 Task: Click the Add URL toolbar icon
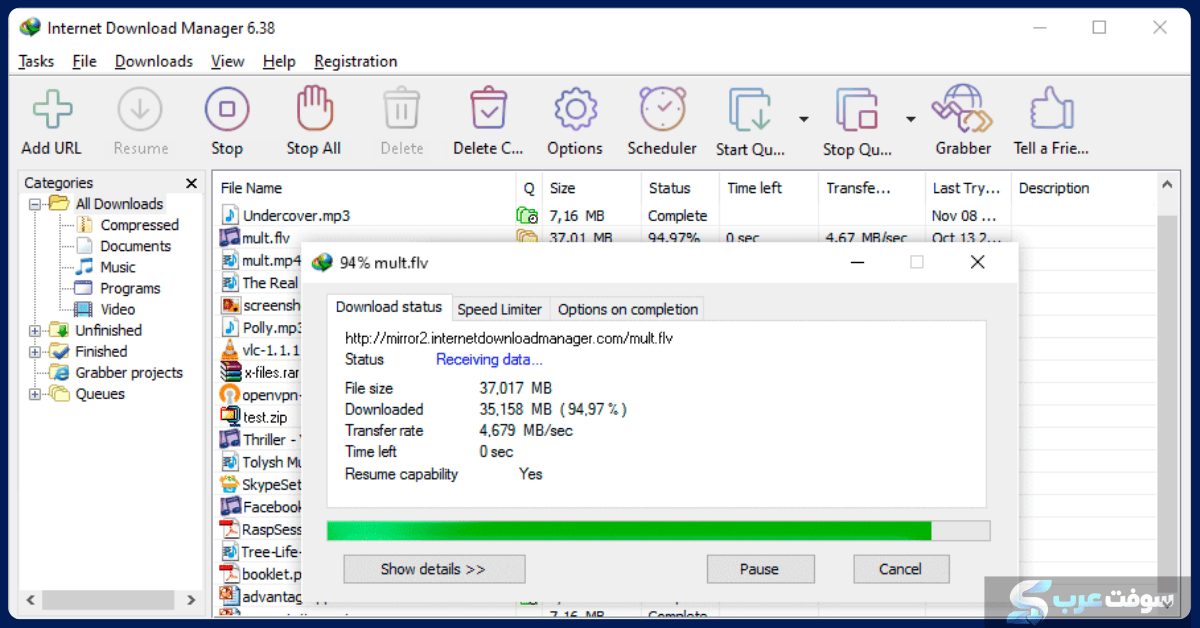[x=52, y=109]
